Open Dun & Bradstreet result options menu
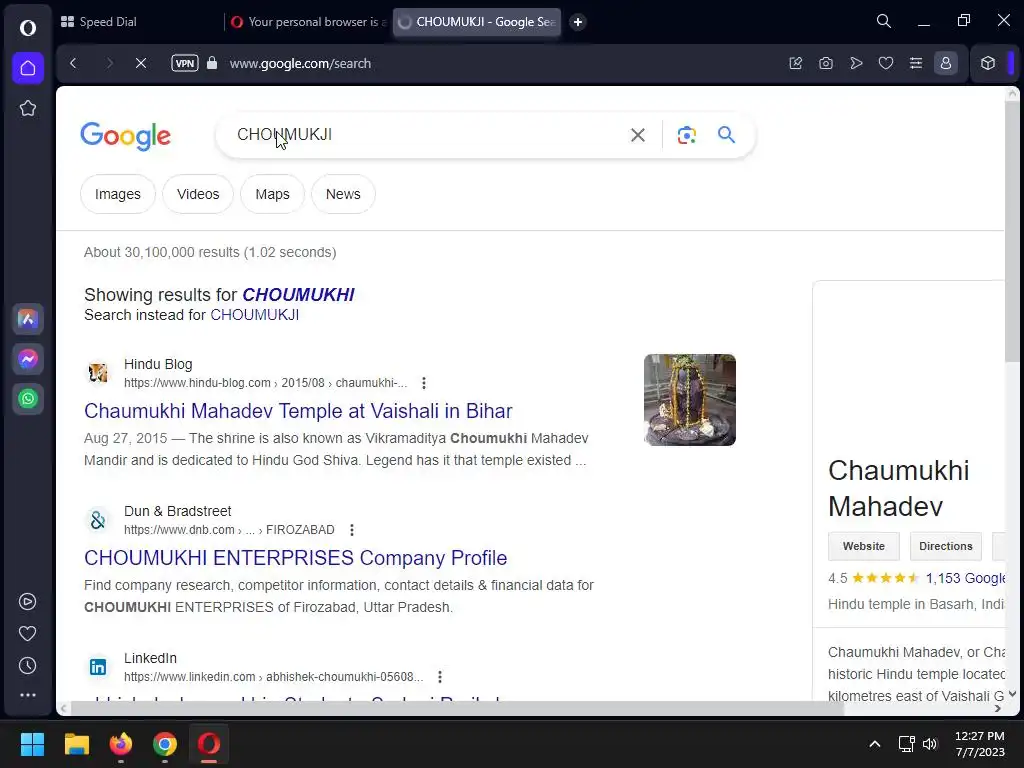This screenshot has height=768, width=1024. 352,530
